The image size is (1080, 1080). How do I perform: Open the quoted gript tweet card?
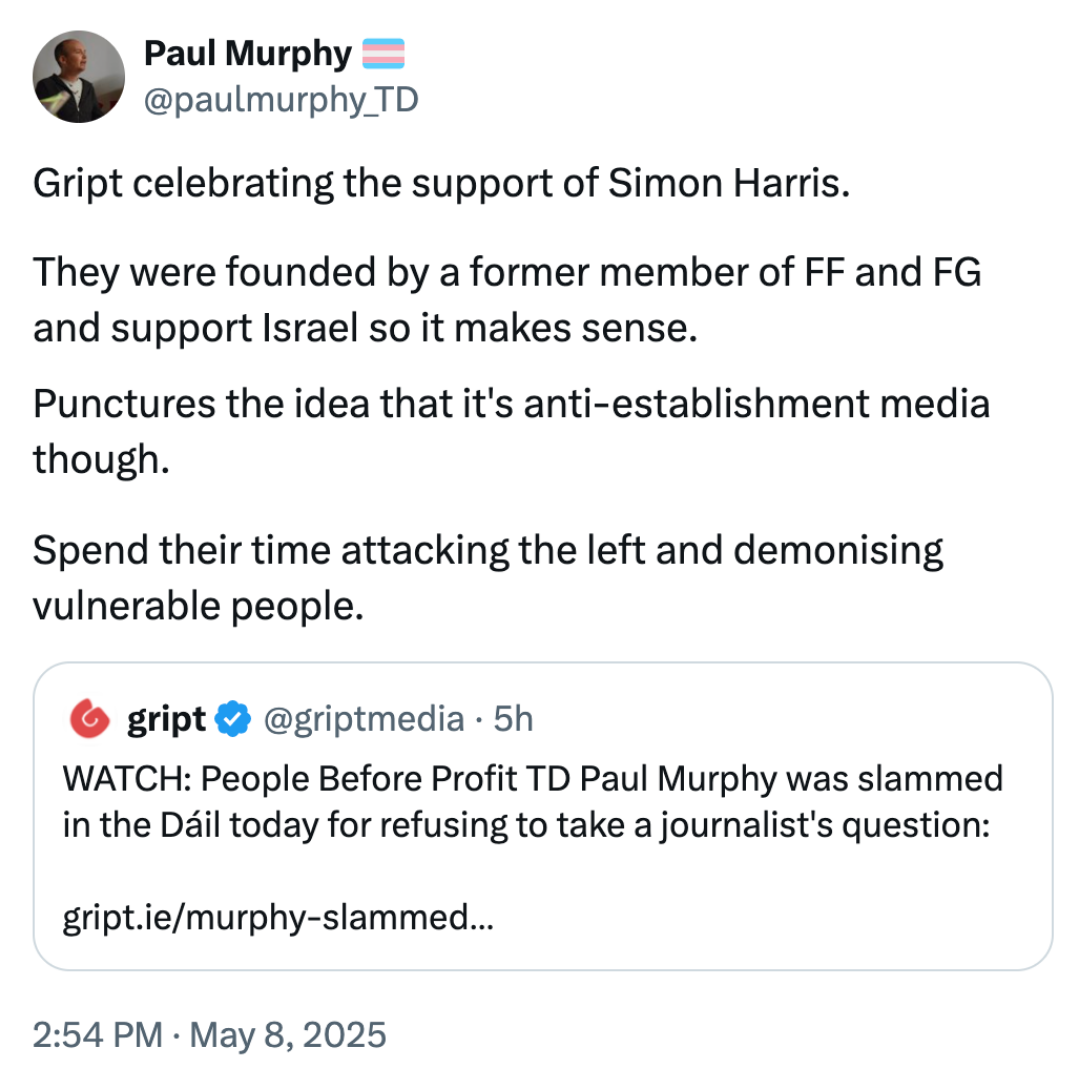click(543, 816)
